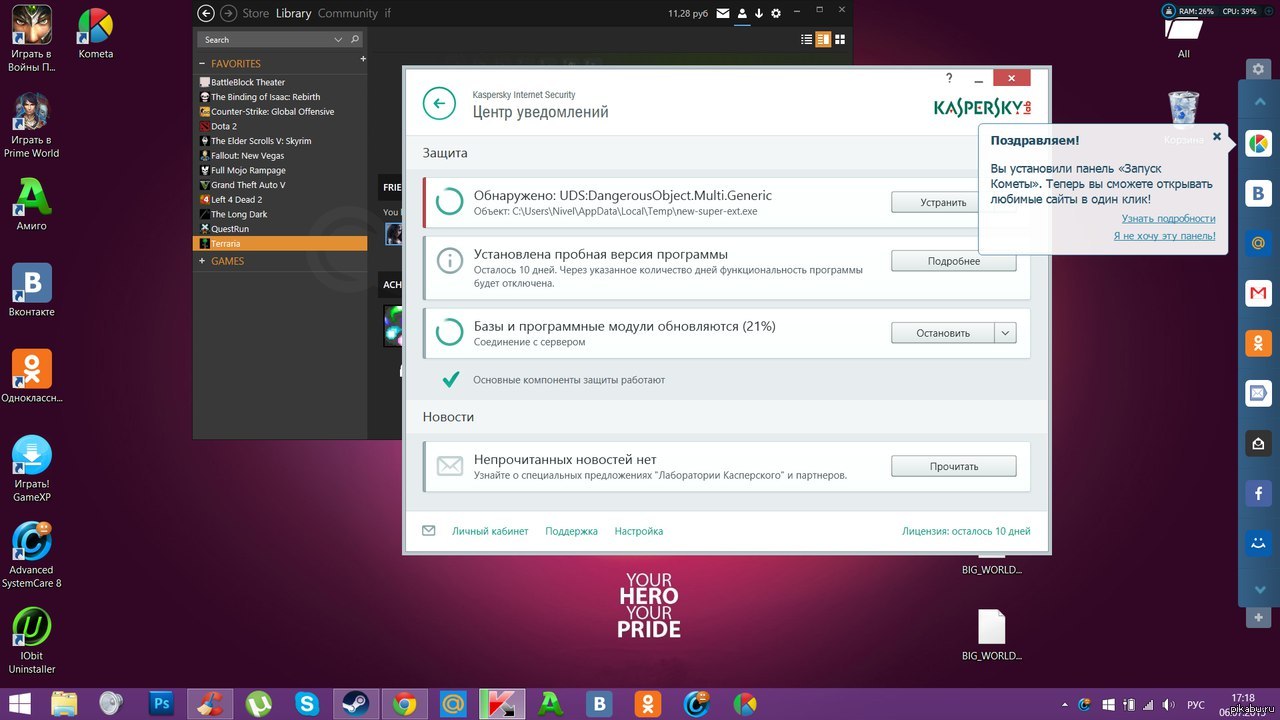Switch Steam library to detail view
Viewport: 1280px width, 720px height.
pos(823,40)
